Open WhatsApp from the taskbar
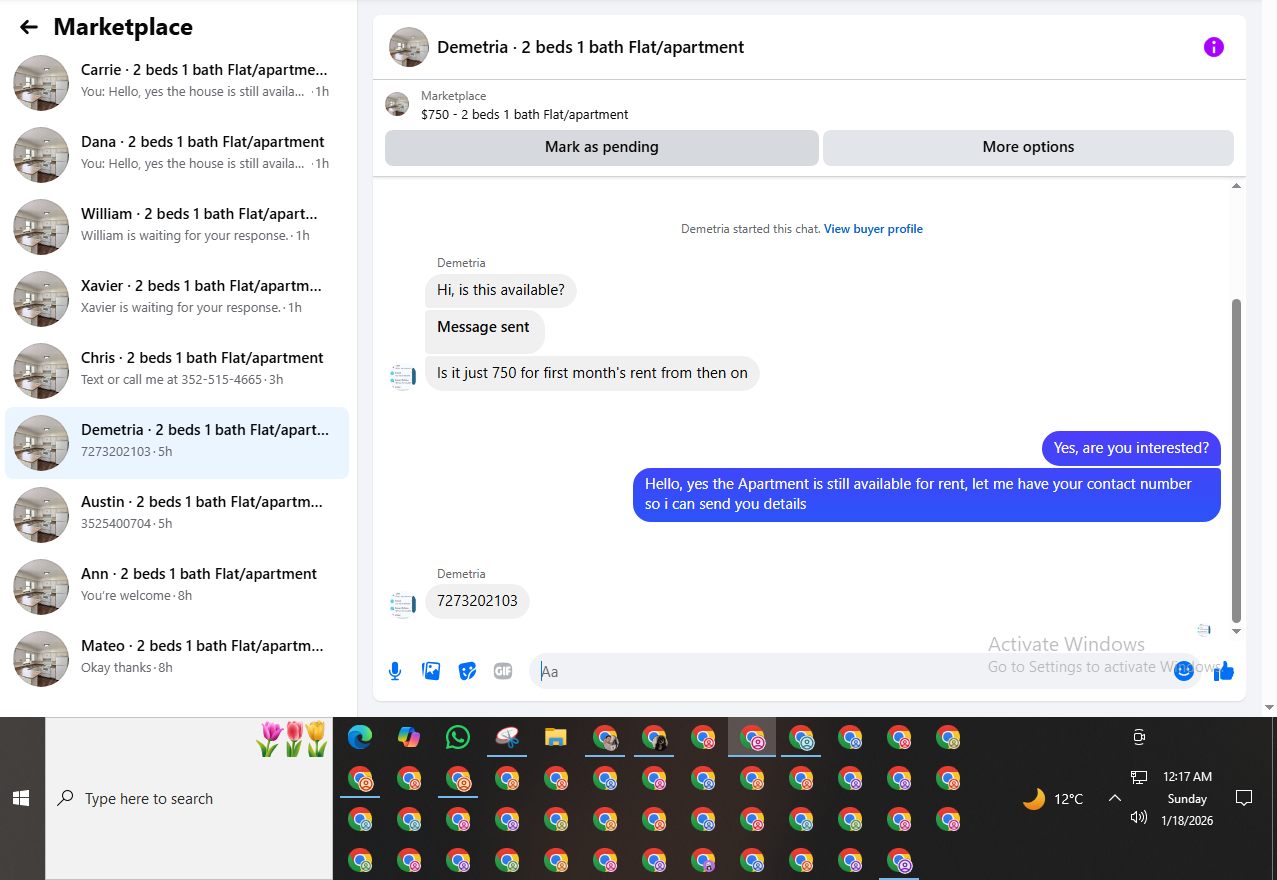Screen dimensions: 1277x880 (458, 738)
